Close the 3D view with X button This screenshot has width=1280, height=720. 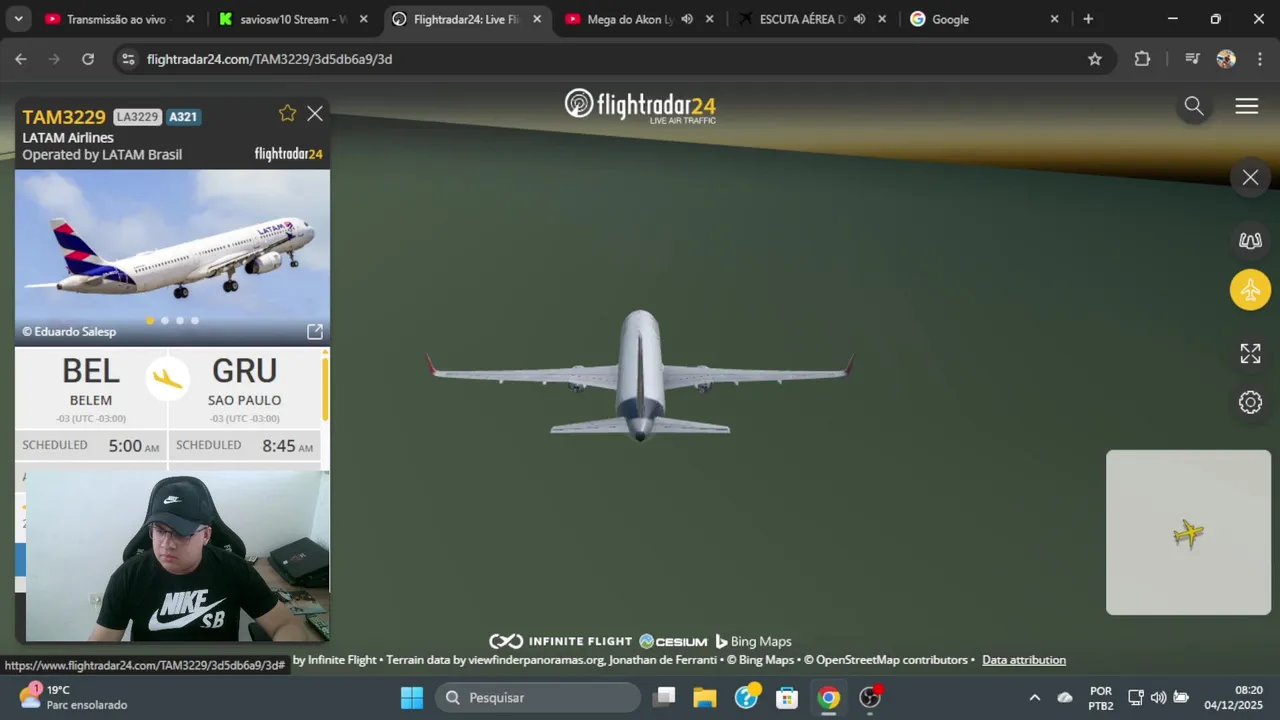pyautogui.click(x=1250, y=177)
